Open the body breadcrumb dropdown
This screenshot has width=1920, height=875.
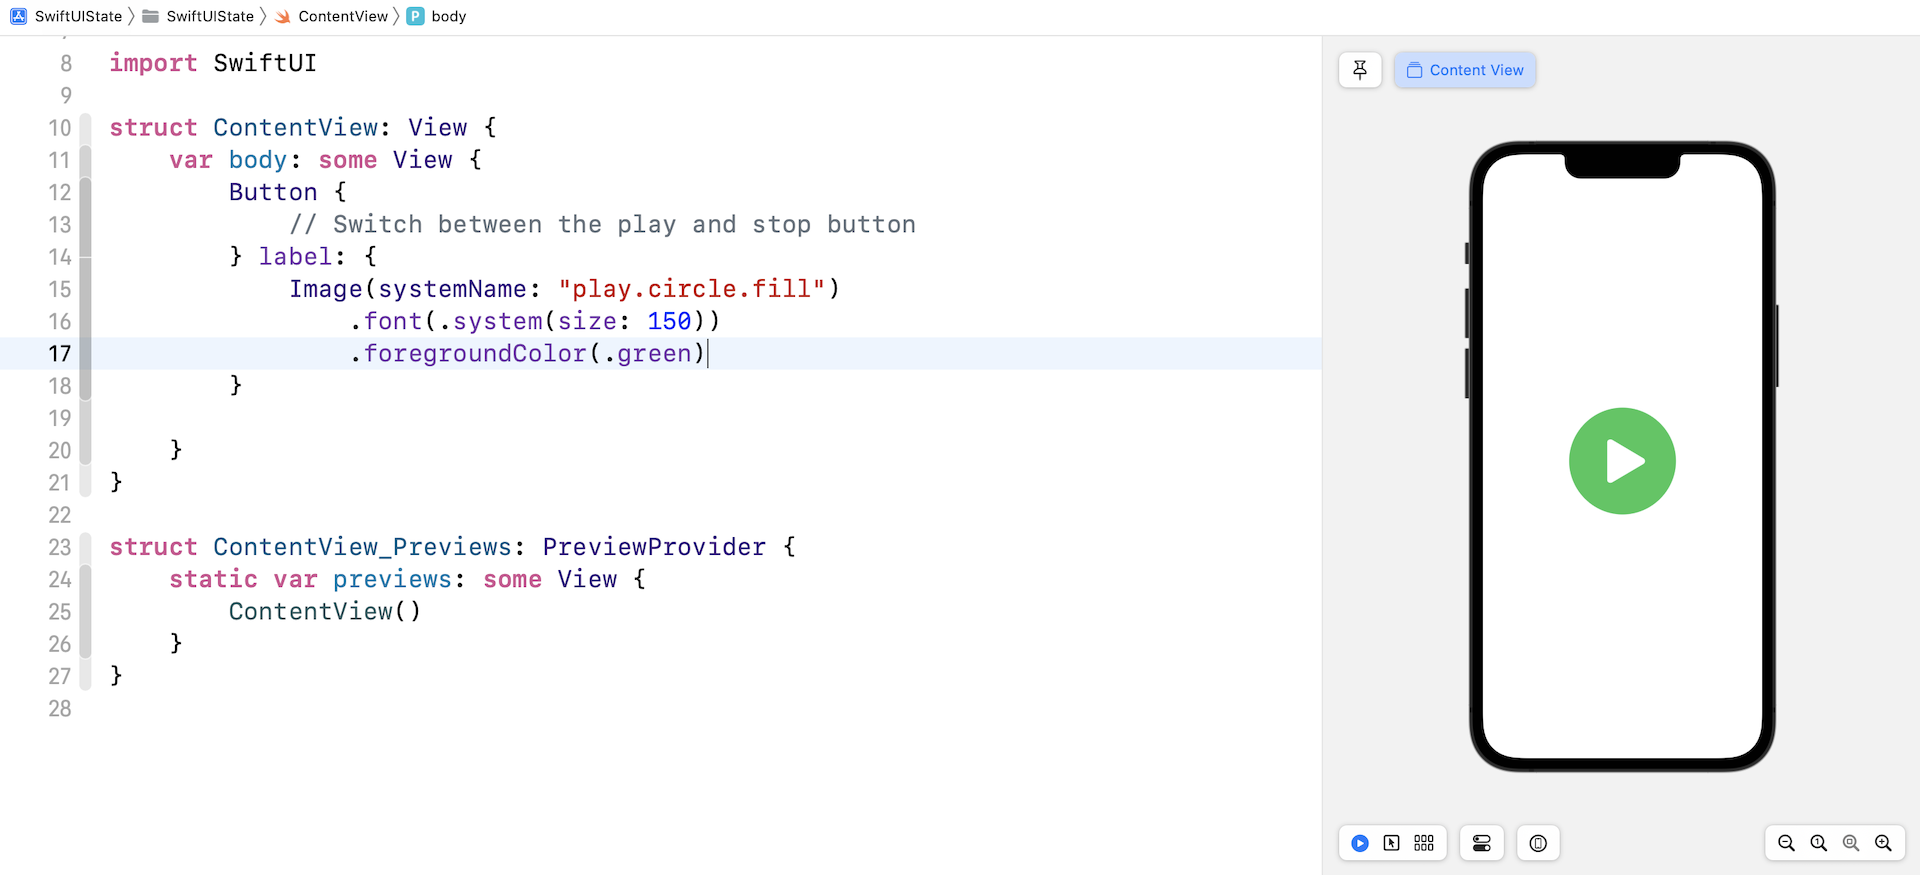click(x=447, y=16)
